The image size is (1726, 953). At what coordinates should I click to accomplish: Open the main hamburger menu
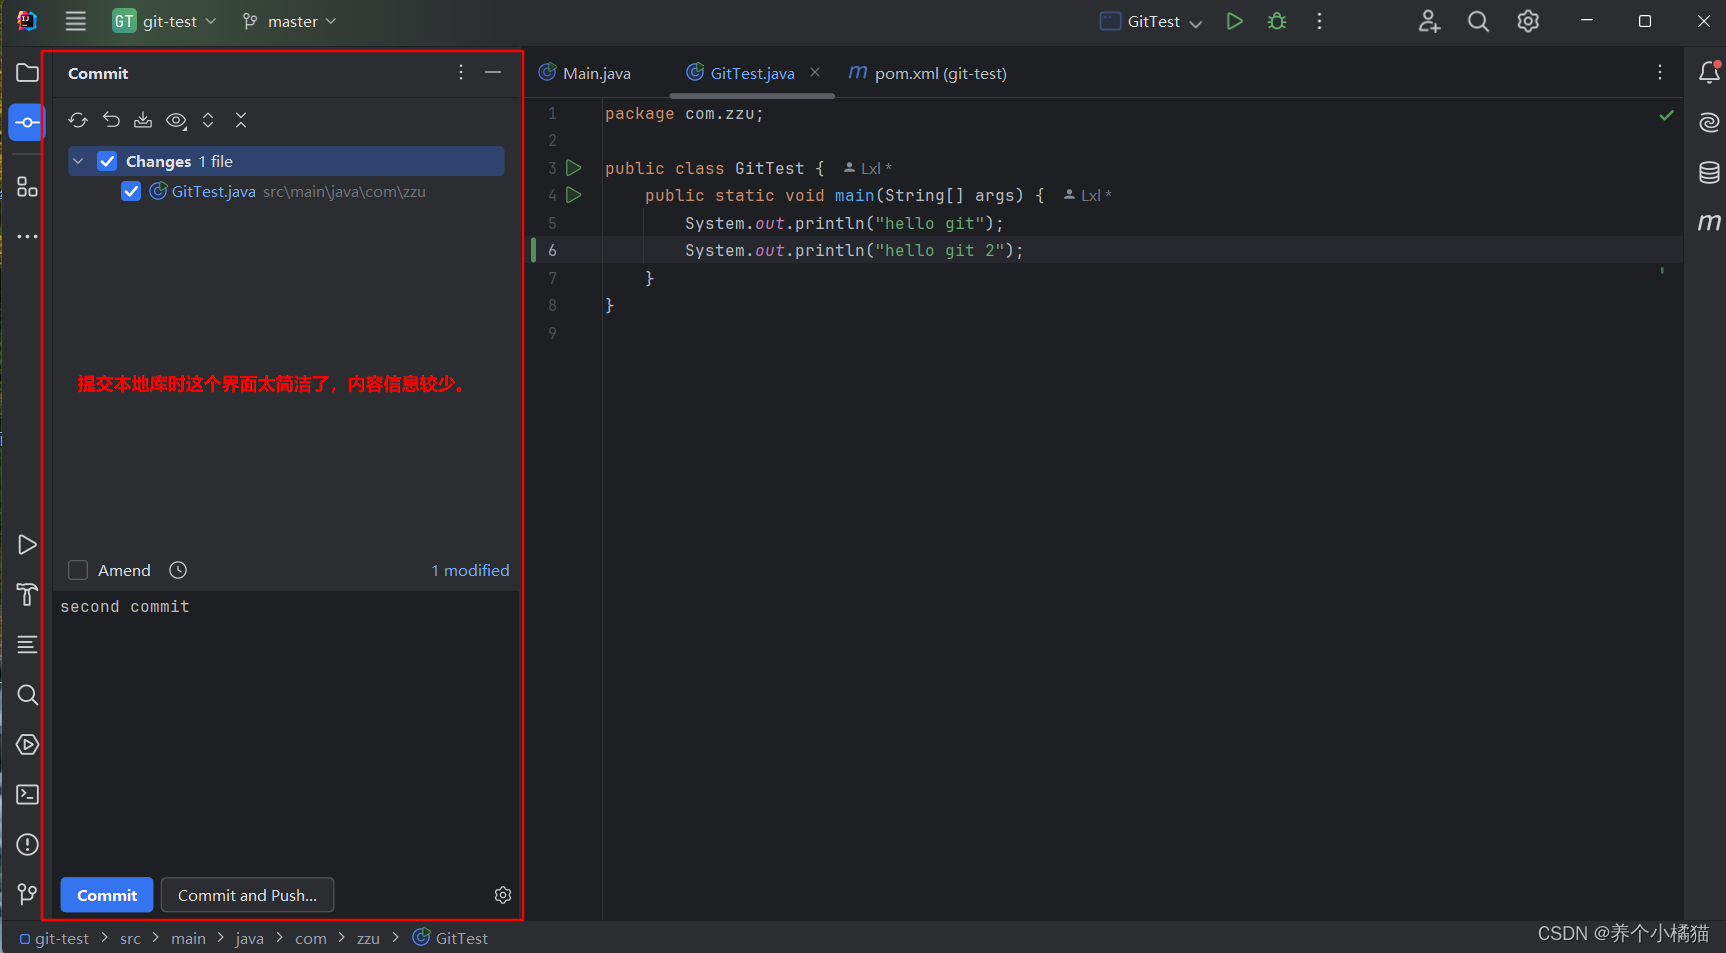[x=75, y=21]
